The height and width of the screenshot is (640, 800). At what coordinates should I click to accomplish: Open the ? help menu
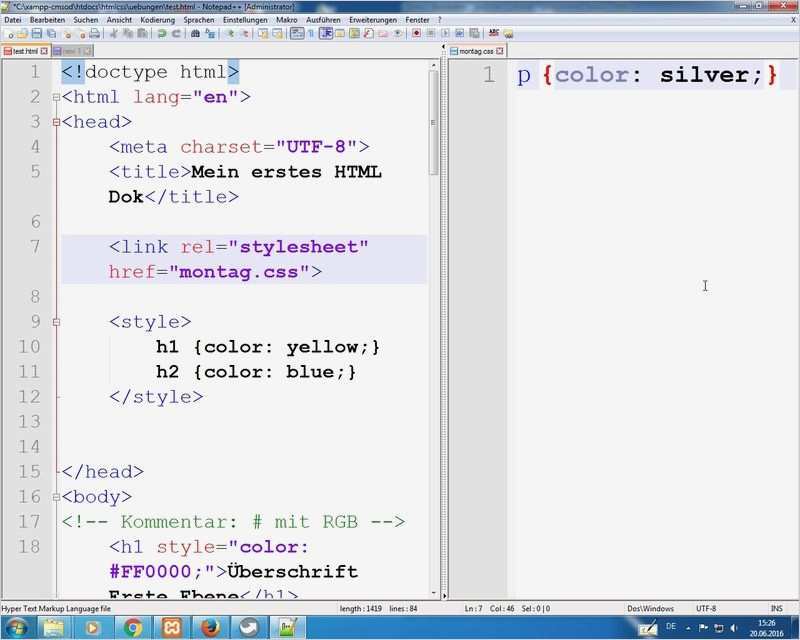pyautogui.click(x=439, y=20)
